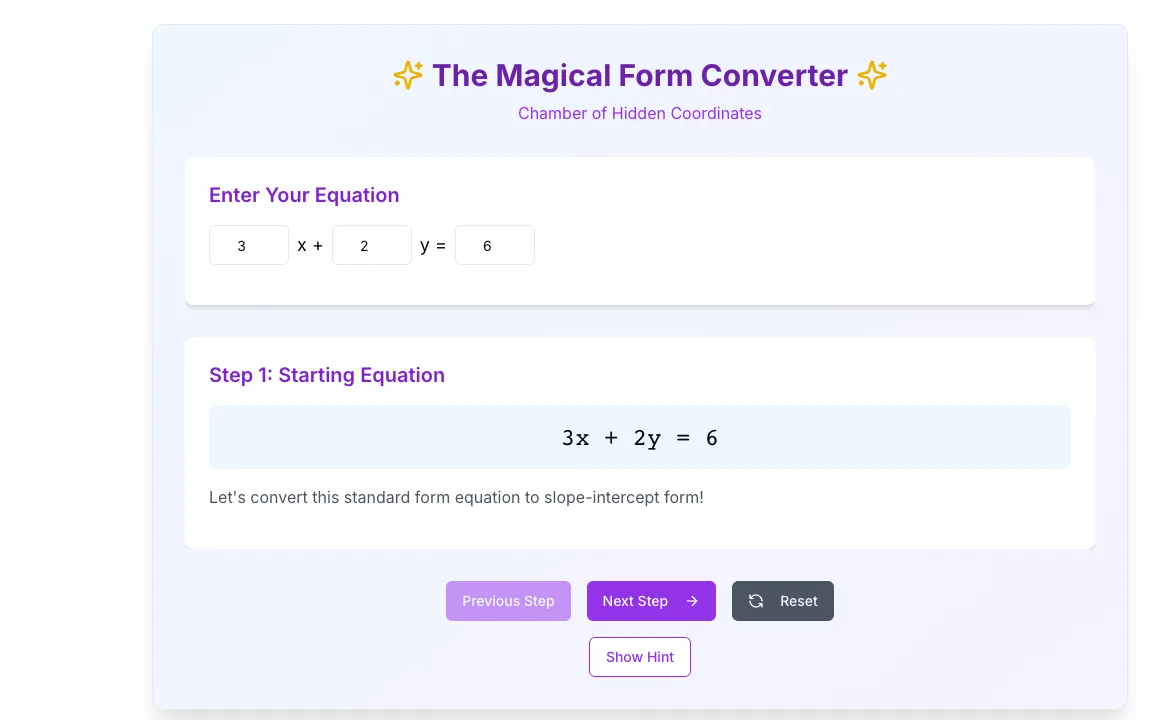Go to the Next Step

point(651,601)
